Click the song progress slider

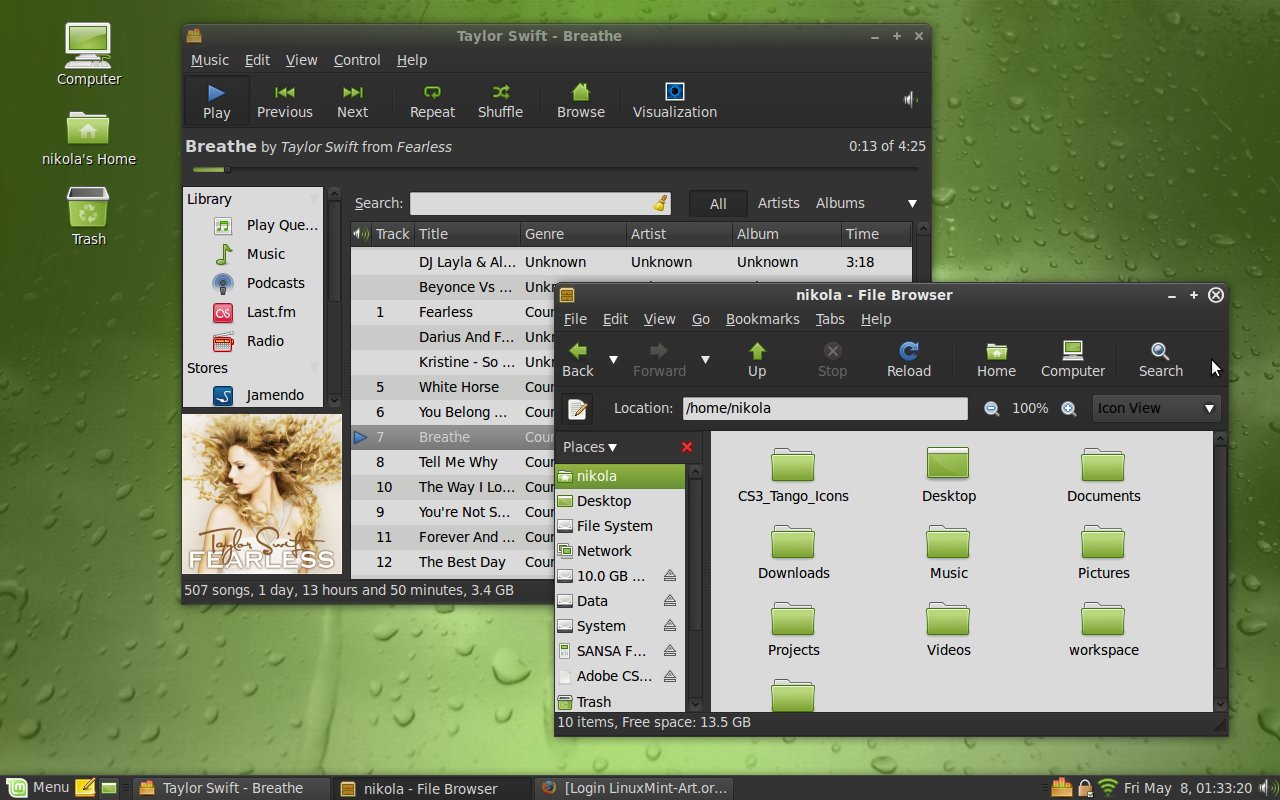pyautogui.click(x=555, y=169)
